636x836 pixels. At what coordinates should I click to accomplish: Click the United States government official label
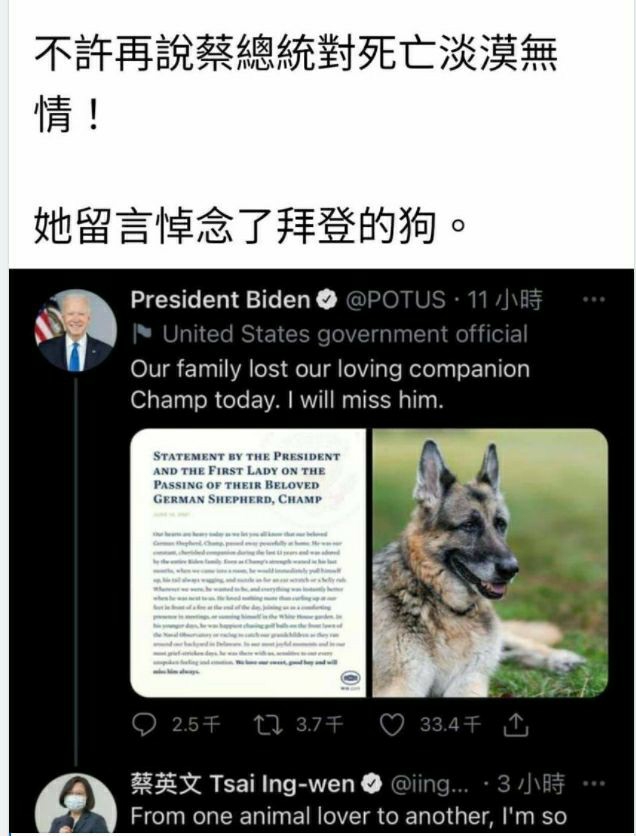click(x=345, y=334)
